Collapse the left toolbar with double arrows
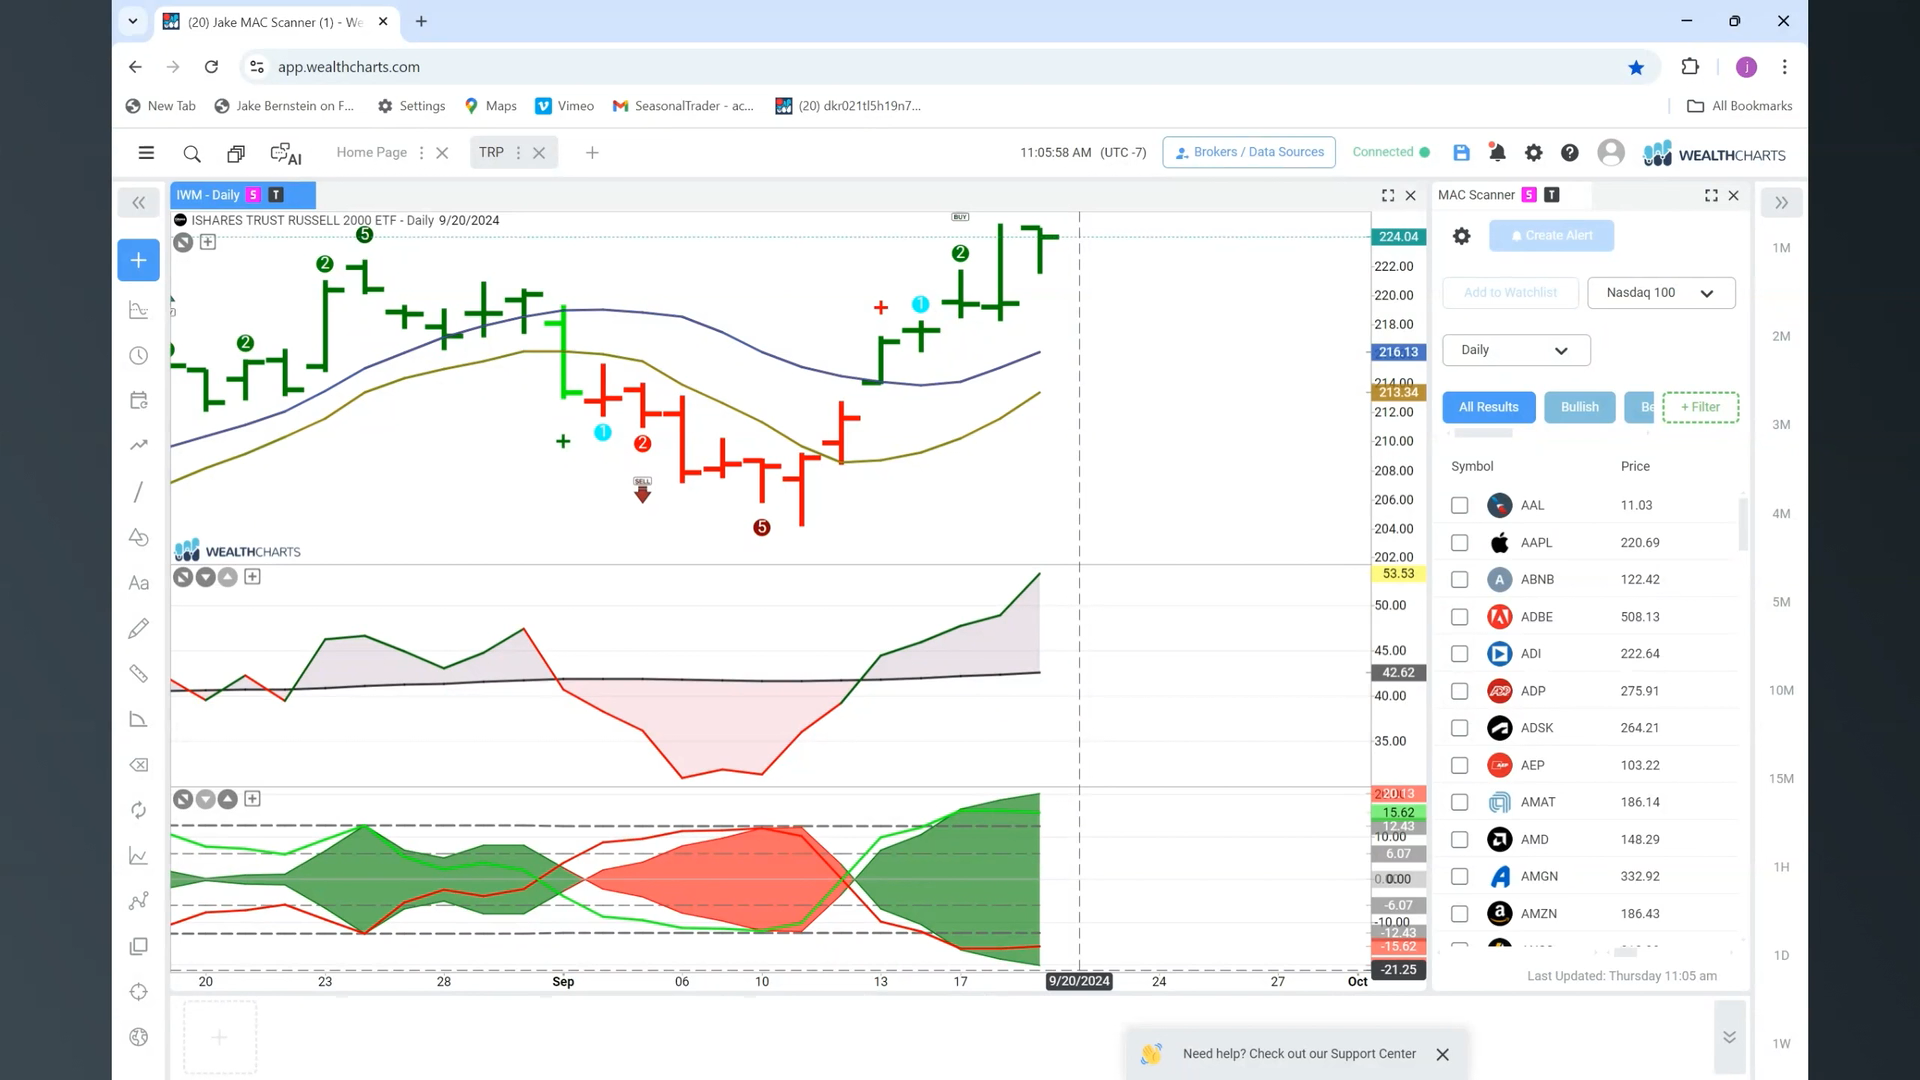Screen dimensions: 1920x1080 (139, 203)
